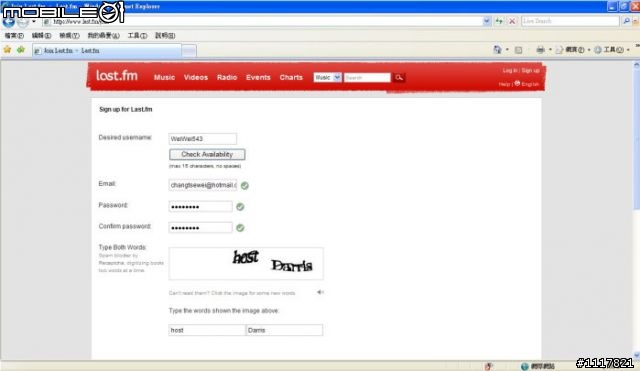This screenshot has height=371, width=640.
Task: Click the Favorites star icon
Action: click(7, 50)
